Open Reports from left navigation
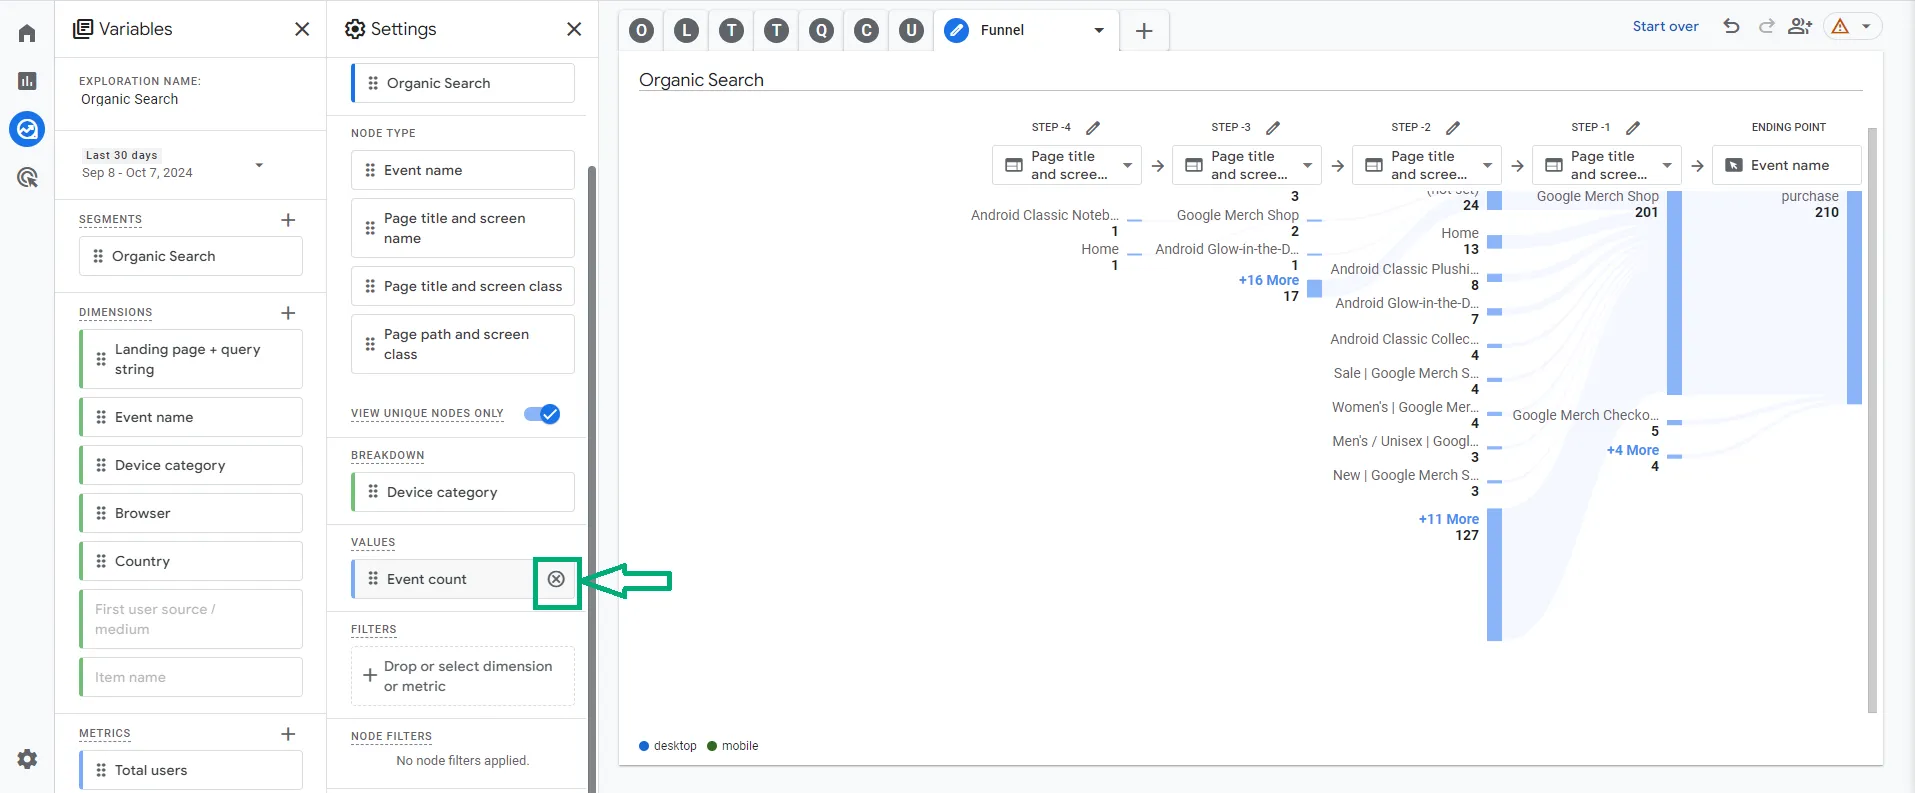1915x793 pixels. point(27,81)
